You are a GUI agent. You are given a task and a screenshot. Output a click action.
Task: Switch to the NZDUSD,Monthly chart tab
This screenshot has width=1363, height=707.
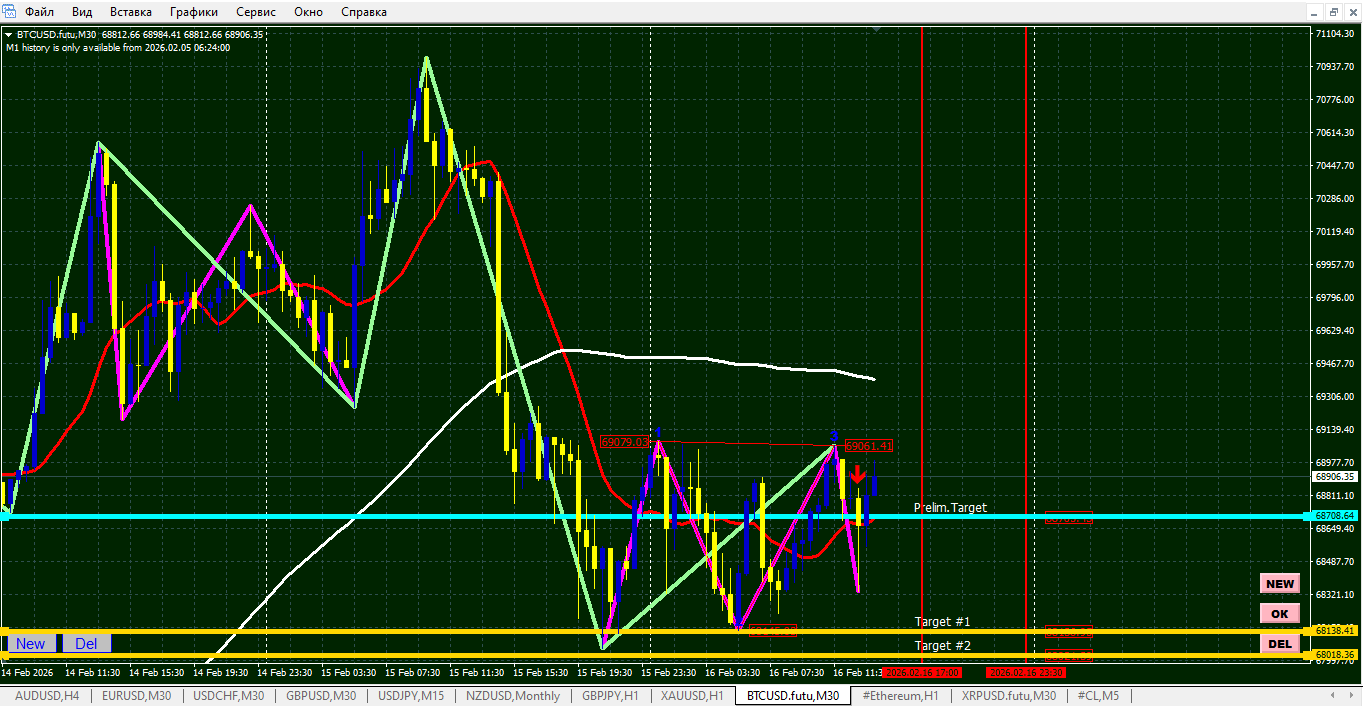tap(513, 695)
